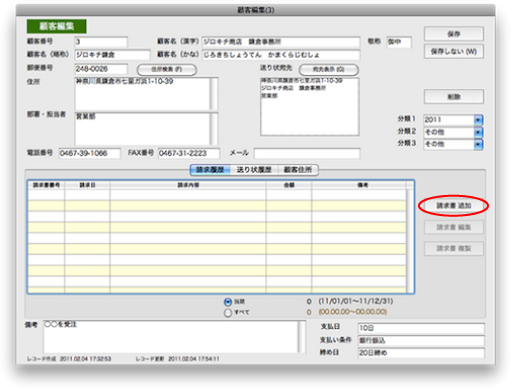Image resolution: width=512 pixels, height=389 pixels.
Task: Click the date range text (11/01/01~11/12/31)
Action: point(356,301)
